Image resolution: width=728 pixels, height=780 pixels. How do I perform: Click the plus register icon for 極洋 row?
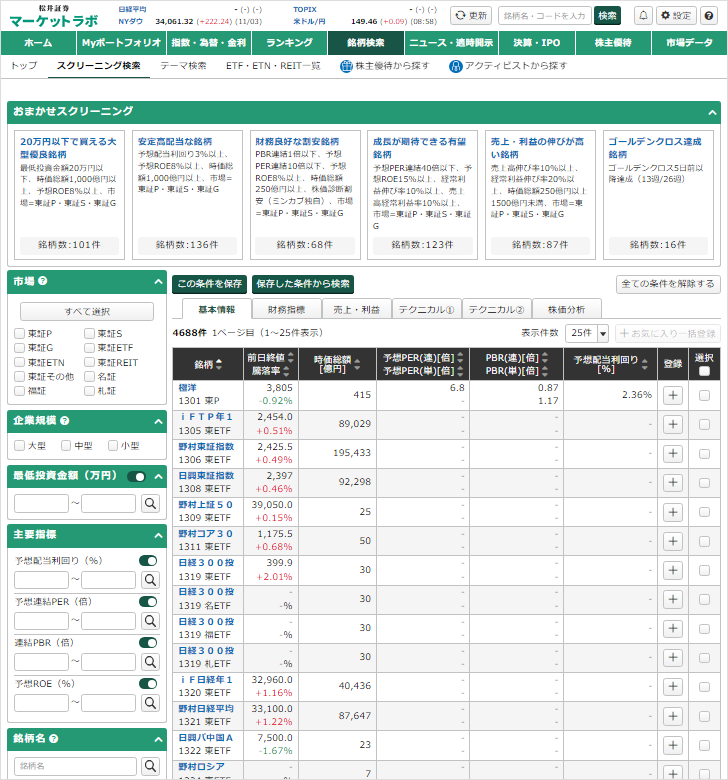tap(673, 395)
